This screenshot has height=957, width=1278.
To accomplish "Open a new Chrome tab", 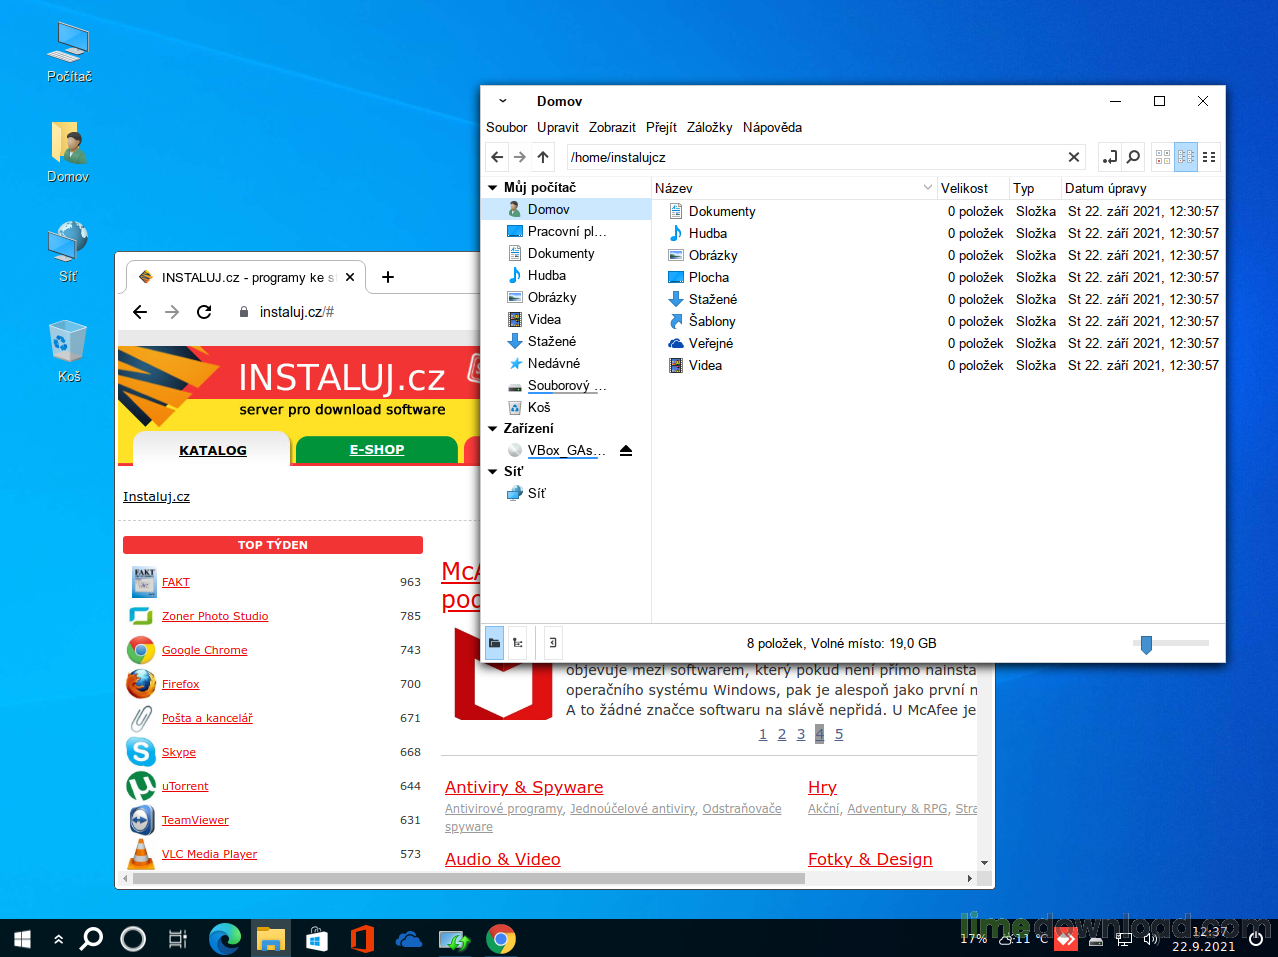I will [388, 277].
